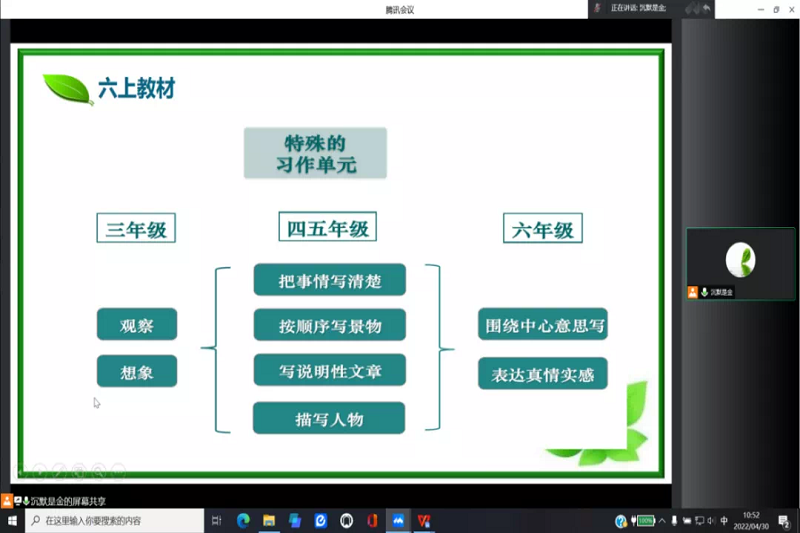Click the slideshow zoom magnifier icon
Viewport: 800px width, 533px height.
[x=98, y=469]
